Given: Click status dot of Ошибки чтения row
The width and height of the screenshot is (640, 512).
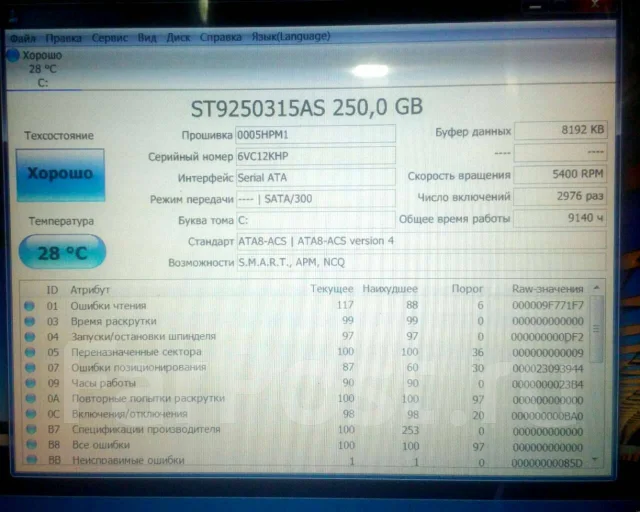Looking at the screenshot, I should click(29, 306).
